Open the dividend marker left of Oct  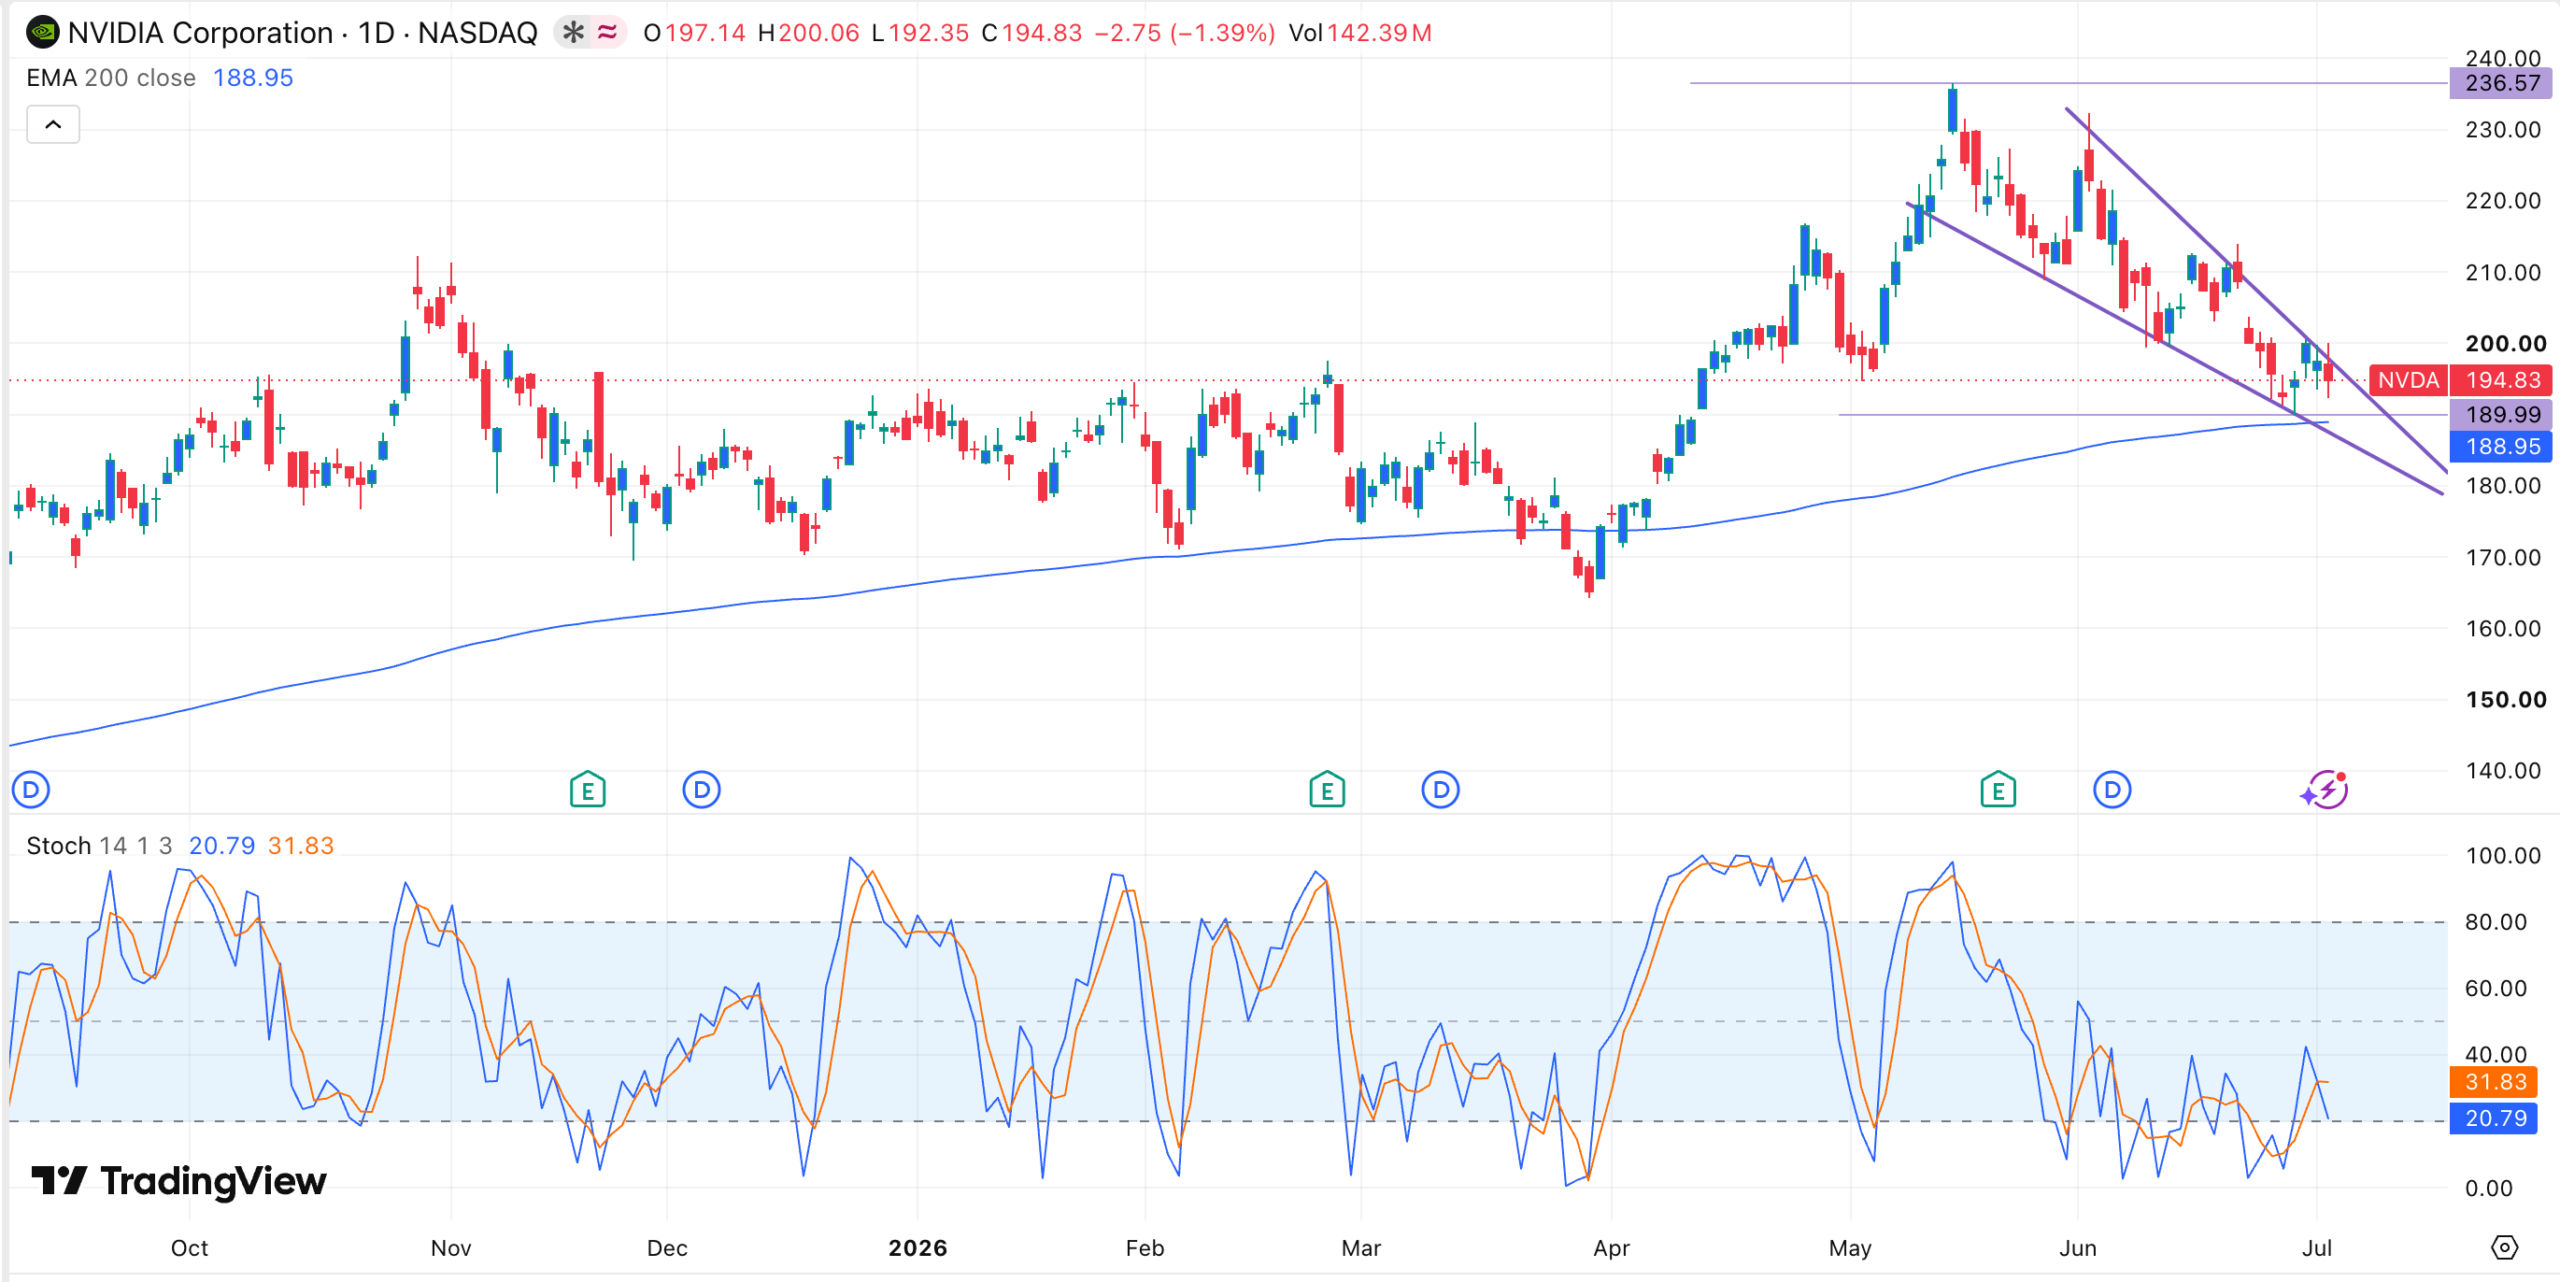pyautogui.click(x=30, y=790)
